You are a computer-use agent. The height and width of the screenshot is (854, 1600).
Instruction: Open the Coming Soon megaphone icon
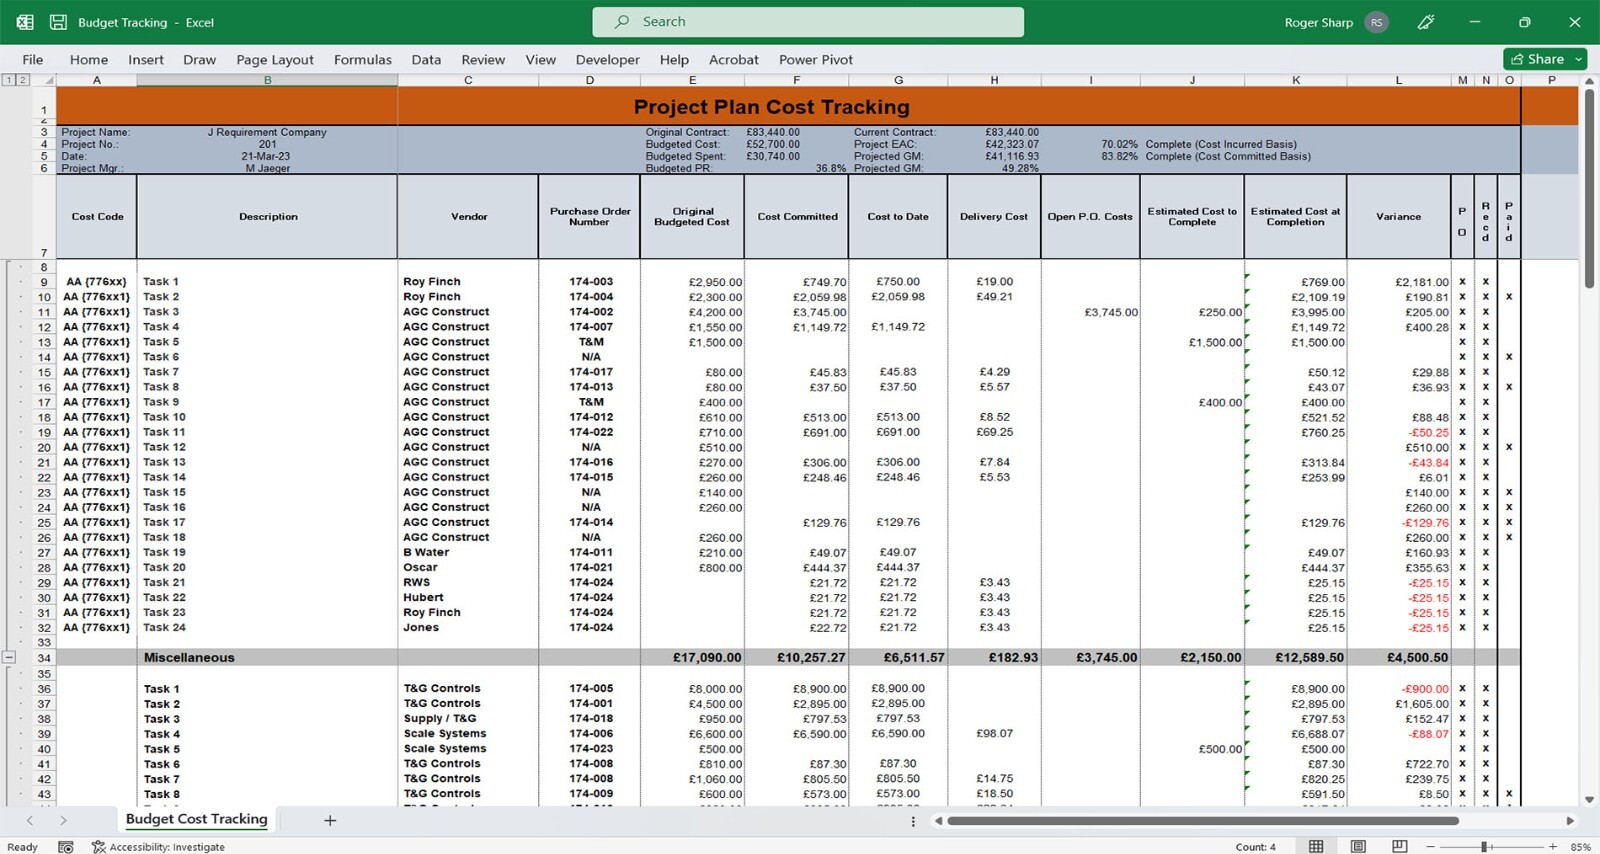(1426, 22)
